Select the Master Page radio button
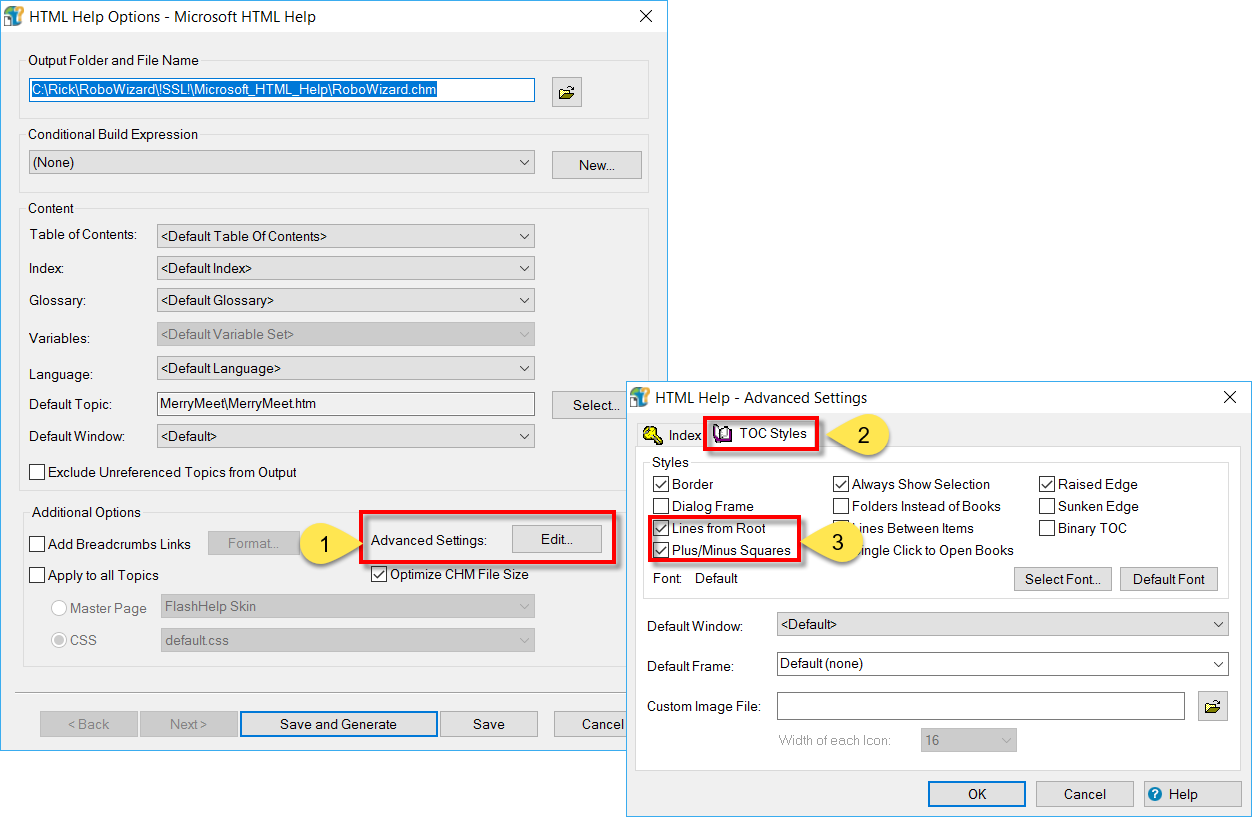 tap(59, 608)
